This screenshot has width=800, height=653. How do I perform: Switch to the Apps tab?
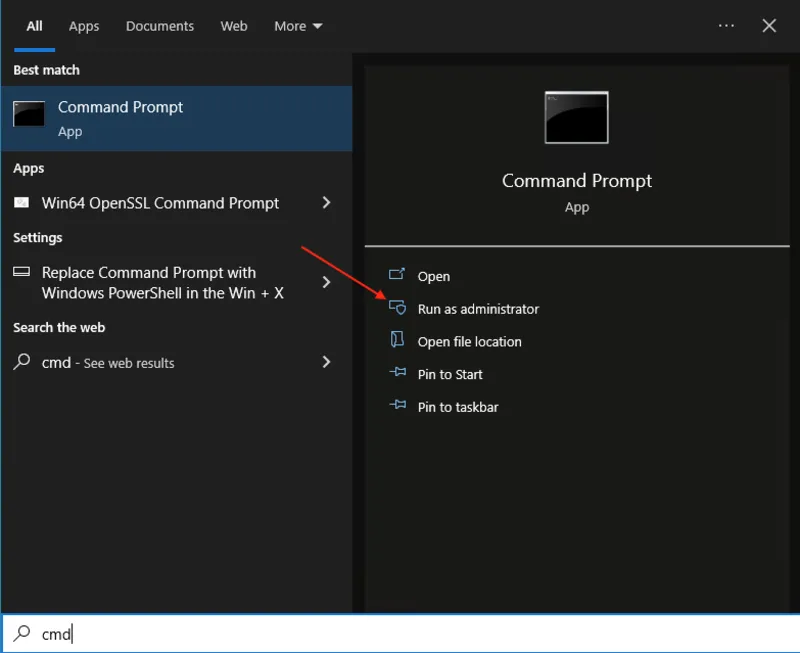[84, 26]
